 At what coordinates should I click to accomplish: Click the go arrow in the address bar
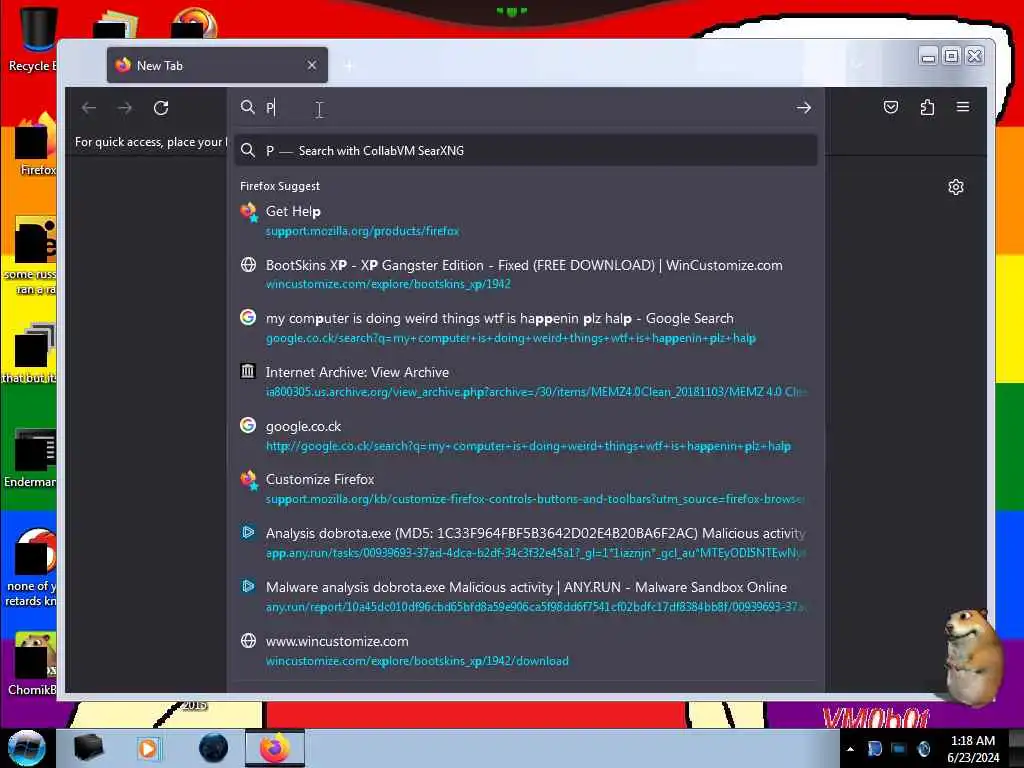coord(804,108)
